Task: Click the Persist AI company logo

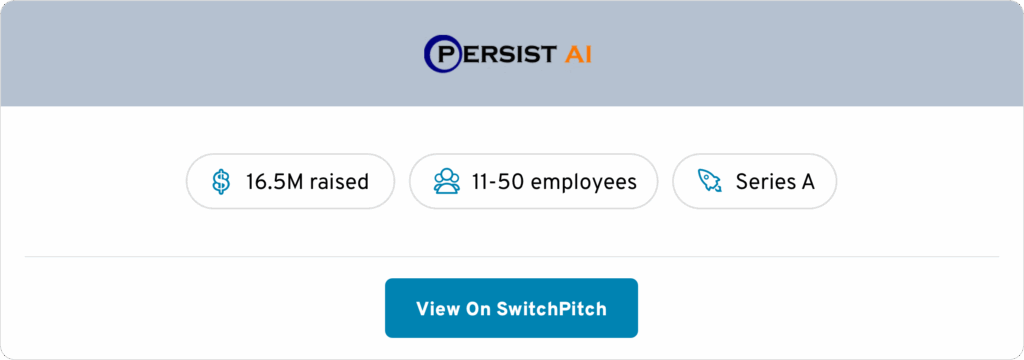Action: click(508, 54)
